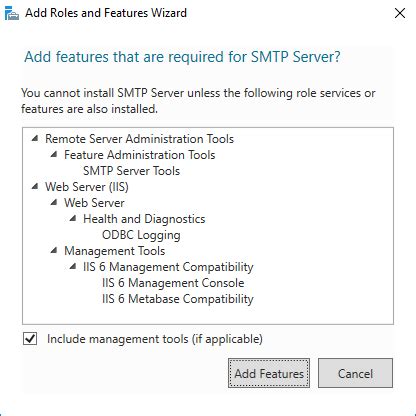This screenshot has height=416, width=416.
Task: Collapse Remote Server Administration Tools node
Action: [35, 138]
